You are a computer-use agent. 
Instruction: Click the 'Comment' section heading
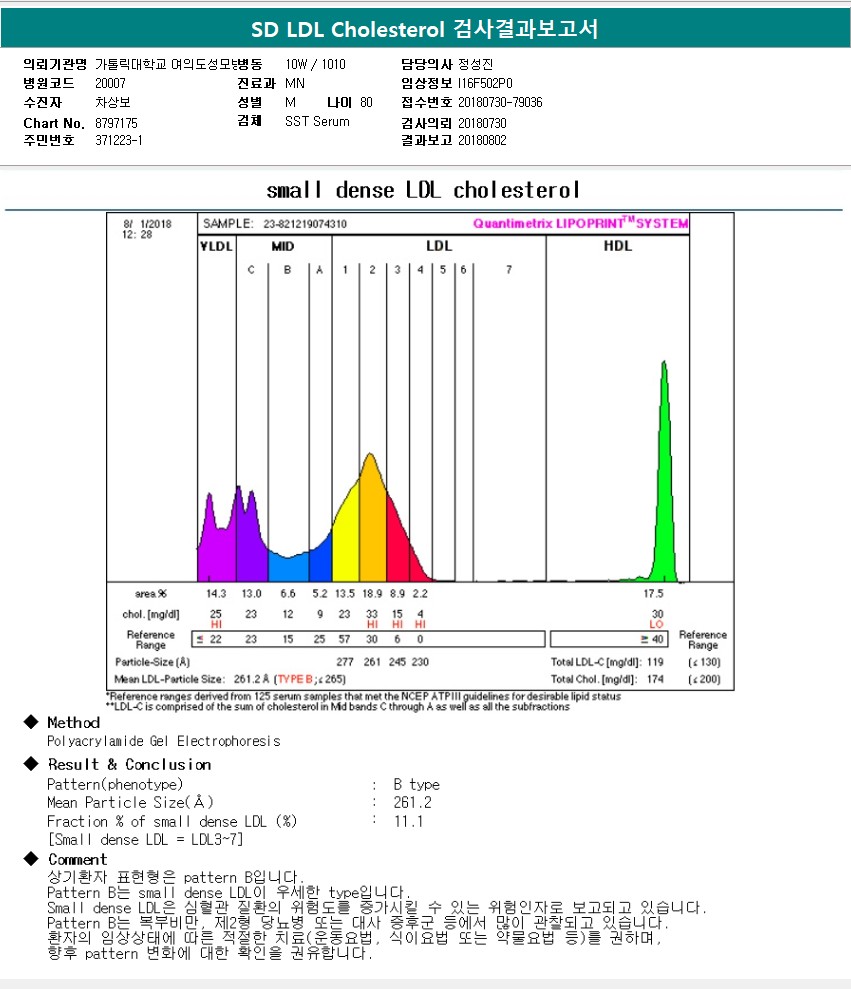tap(78, 860)
